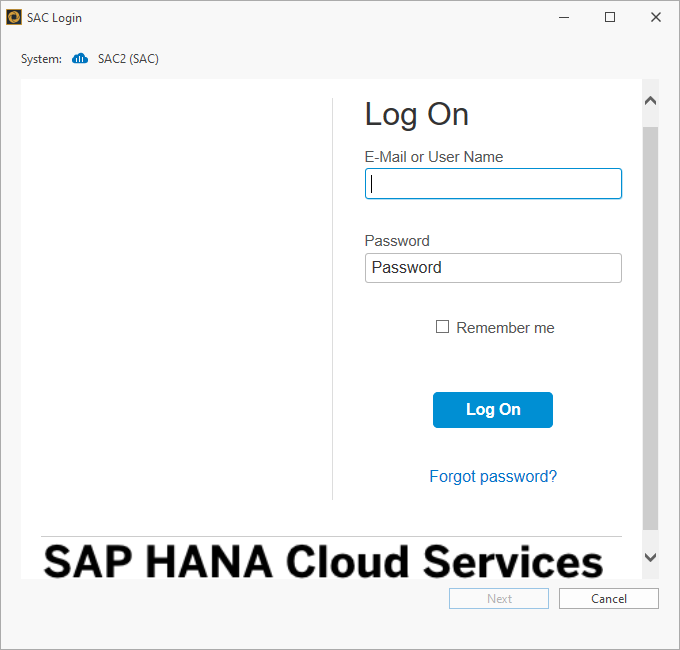Close the SAC Login dialog

pos(656,18)
